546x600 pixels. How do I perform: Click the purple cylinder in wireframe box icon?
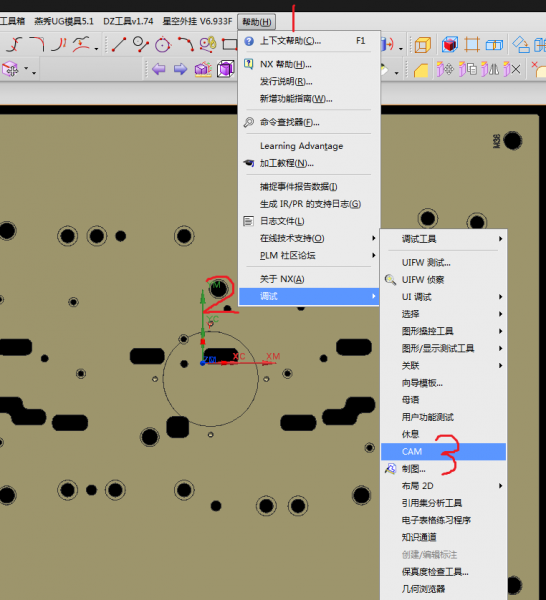[x=225, y=69]
